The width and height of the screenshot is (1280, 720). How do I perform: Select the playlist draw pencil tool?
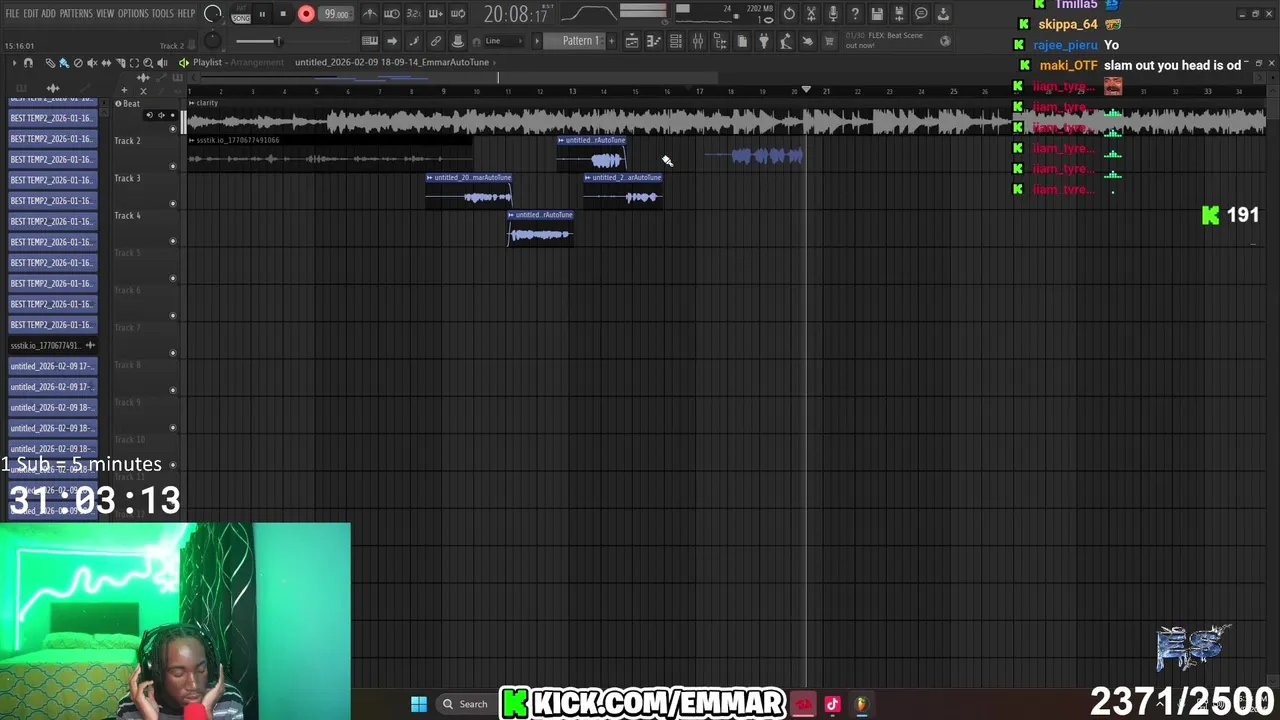pos(50,63)
